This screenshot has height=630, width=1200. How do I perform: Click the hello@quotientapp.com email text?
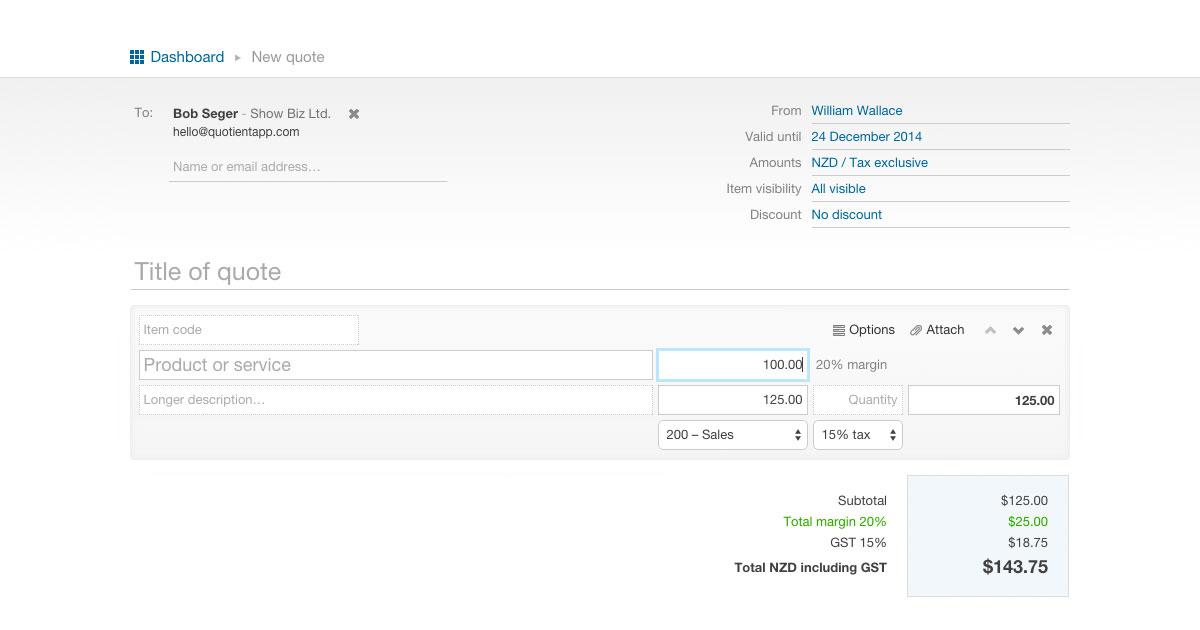[x=236, y=132]
